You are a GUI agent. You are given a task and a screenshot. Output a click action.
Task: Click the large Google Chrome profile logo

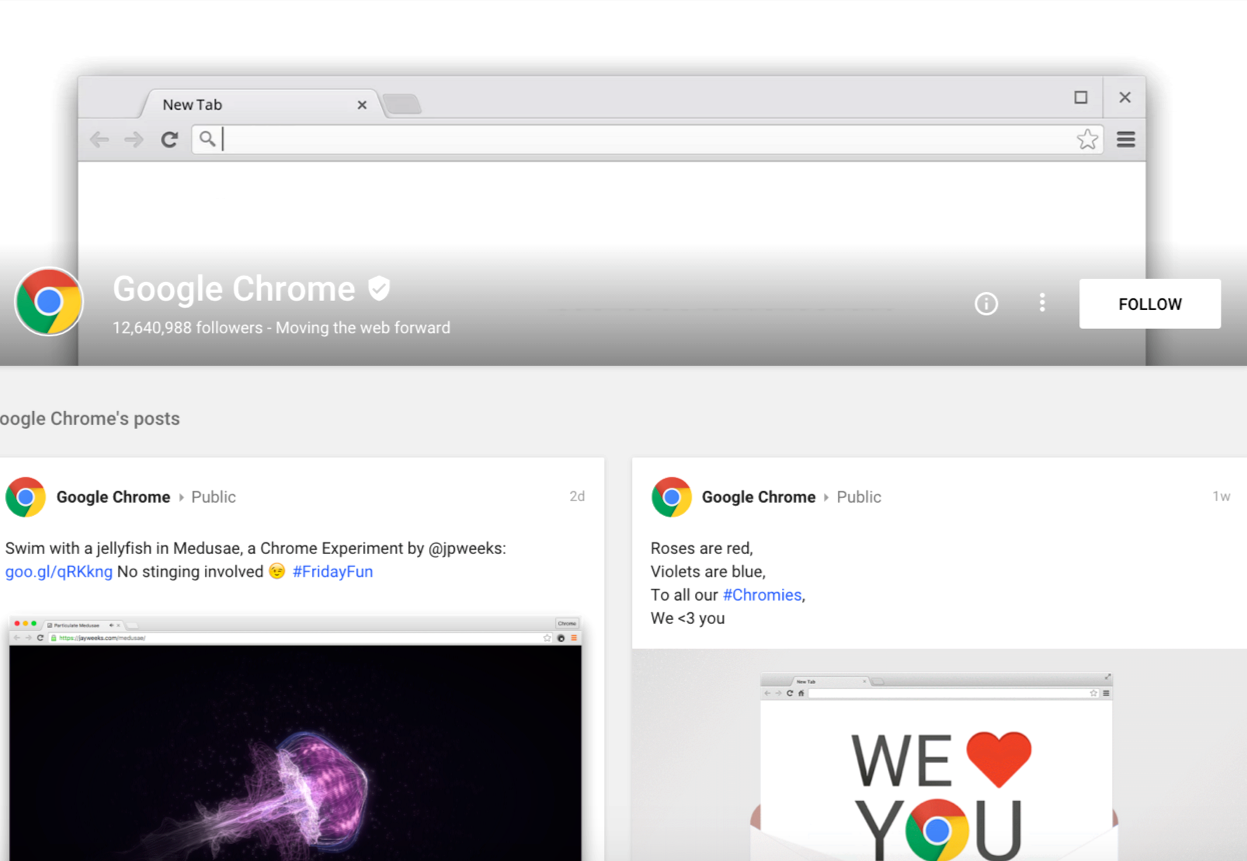(x=49, y=301)
